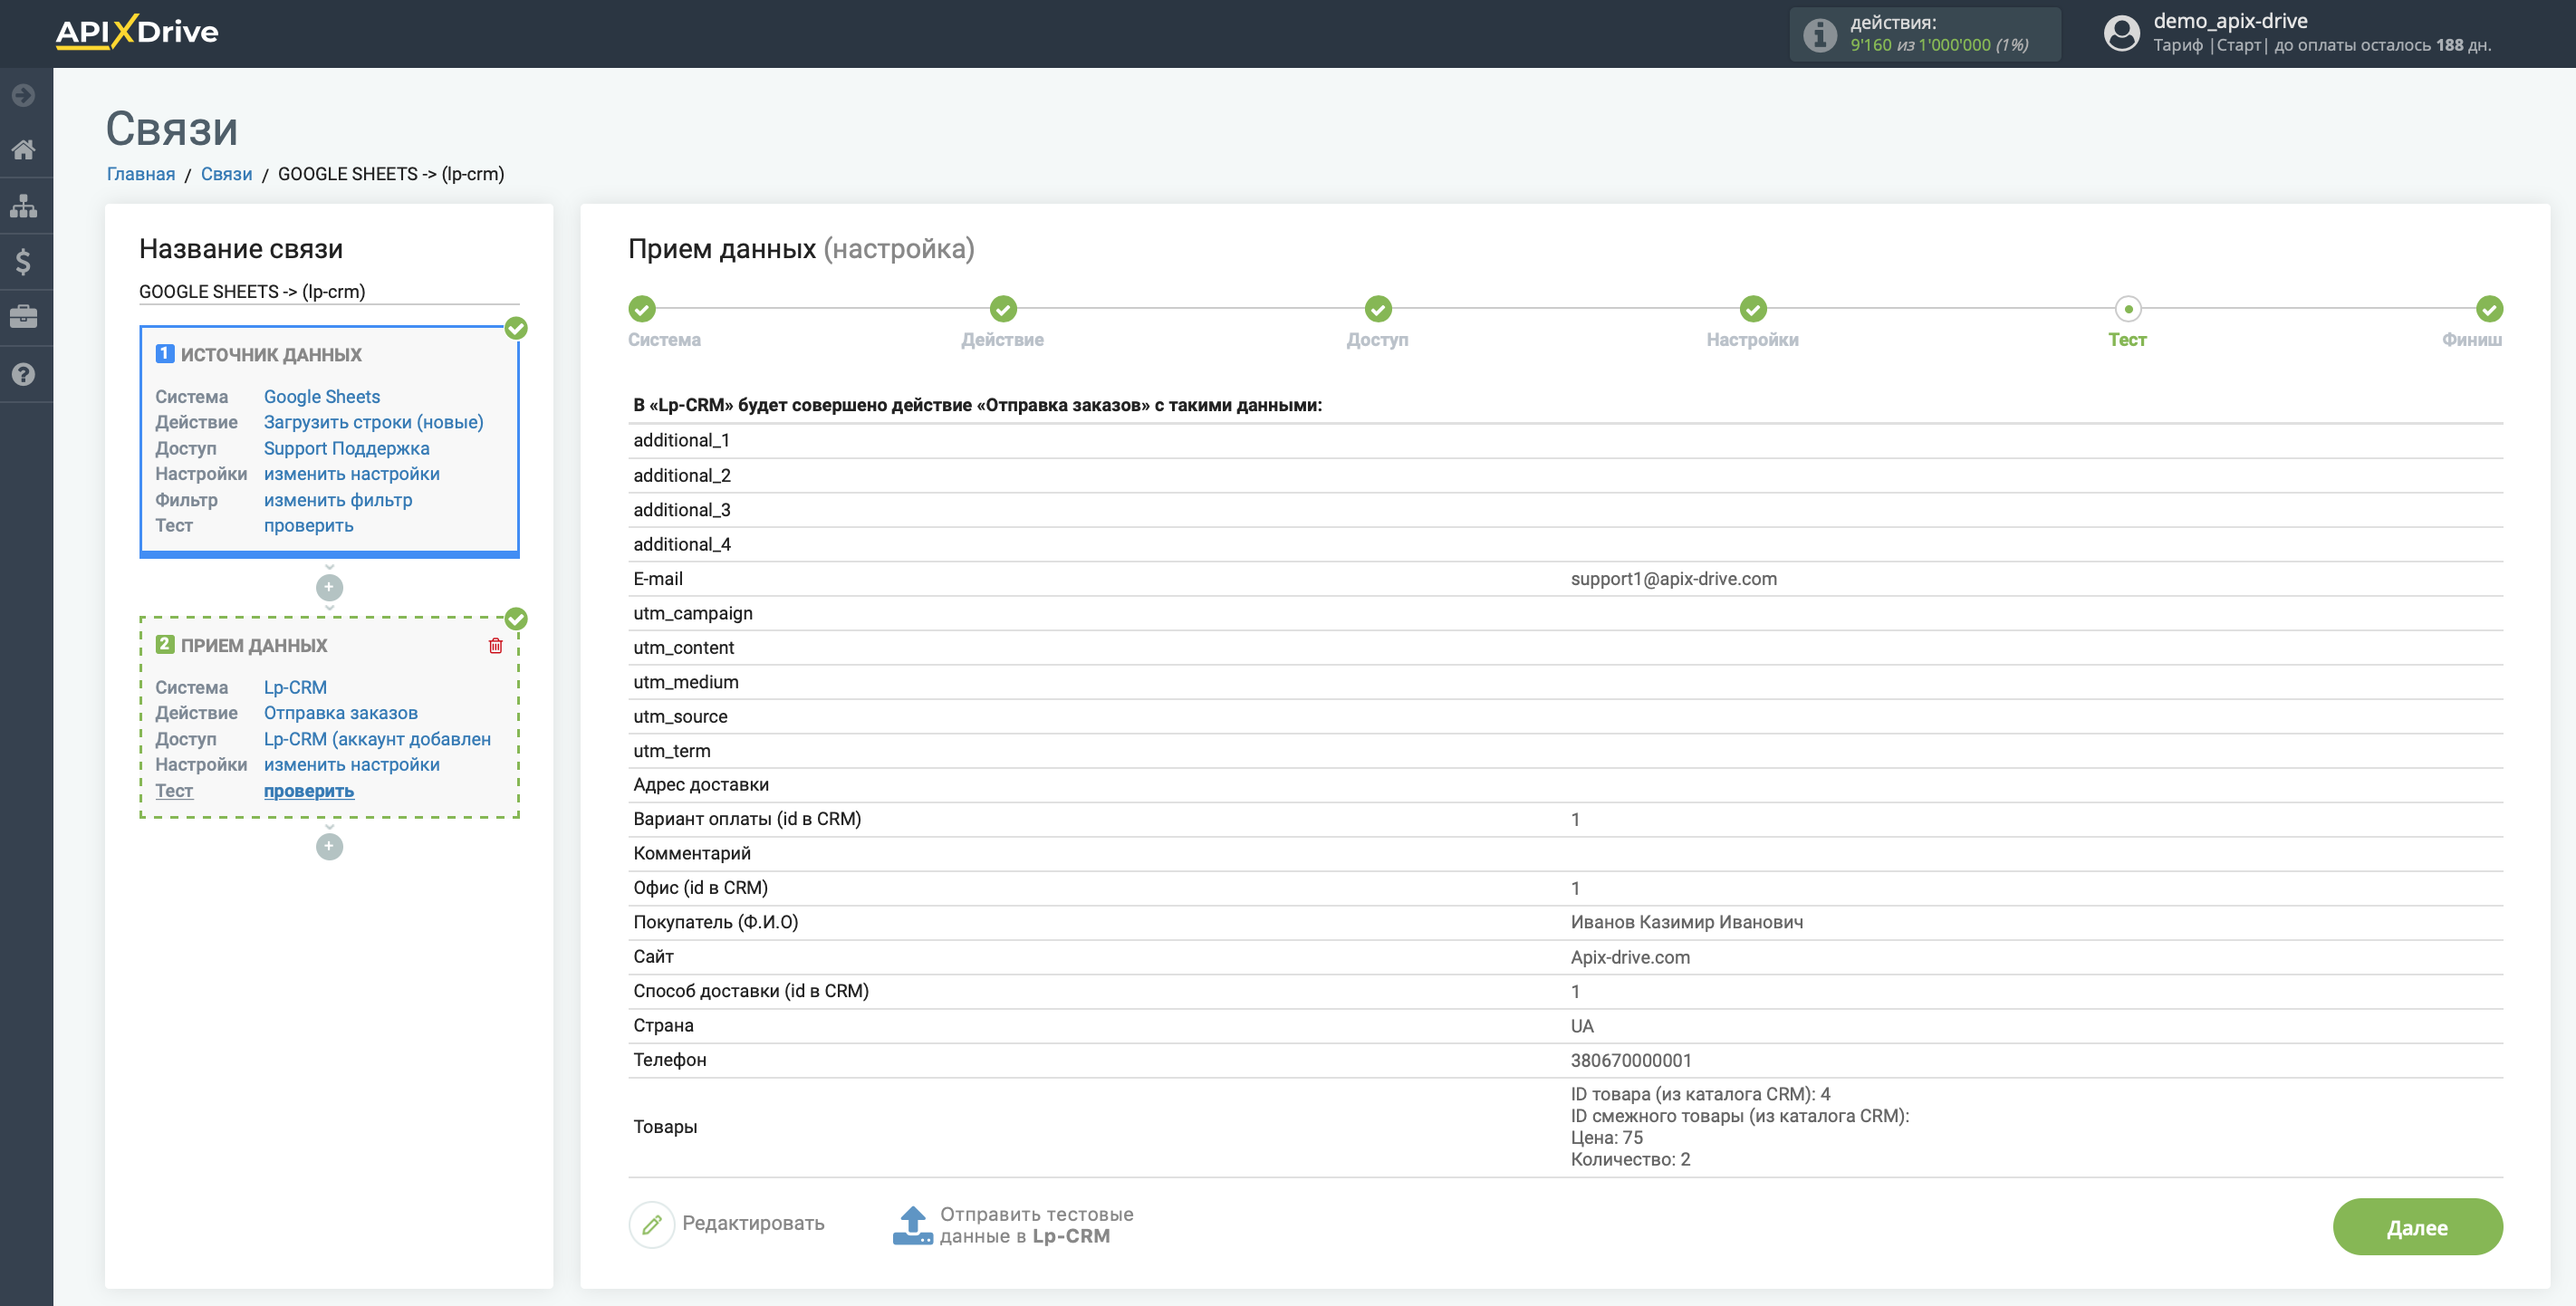Click the plus icon between source and receiver blocks
This screenshot has height=1306, width=2576.
click(x=329, y=587)
